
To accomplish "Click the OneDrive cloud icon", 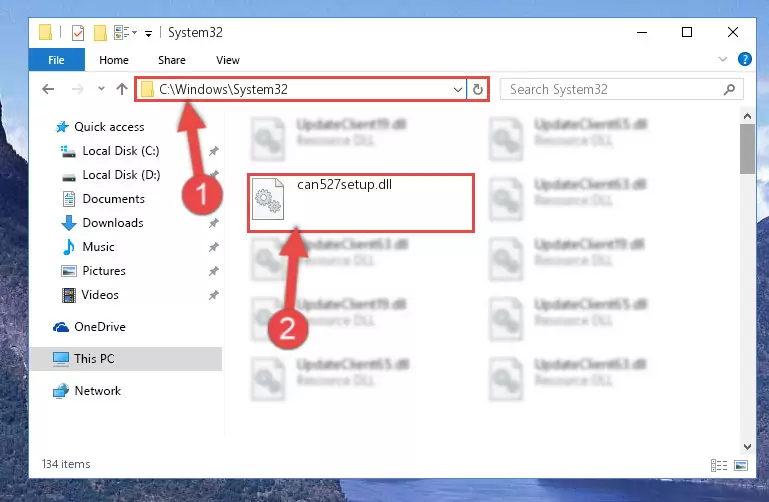I will tap(61, 327).
